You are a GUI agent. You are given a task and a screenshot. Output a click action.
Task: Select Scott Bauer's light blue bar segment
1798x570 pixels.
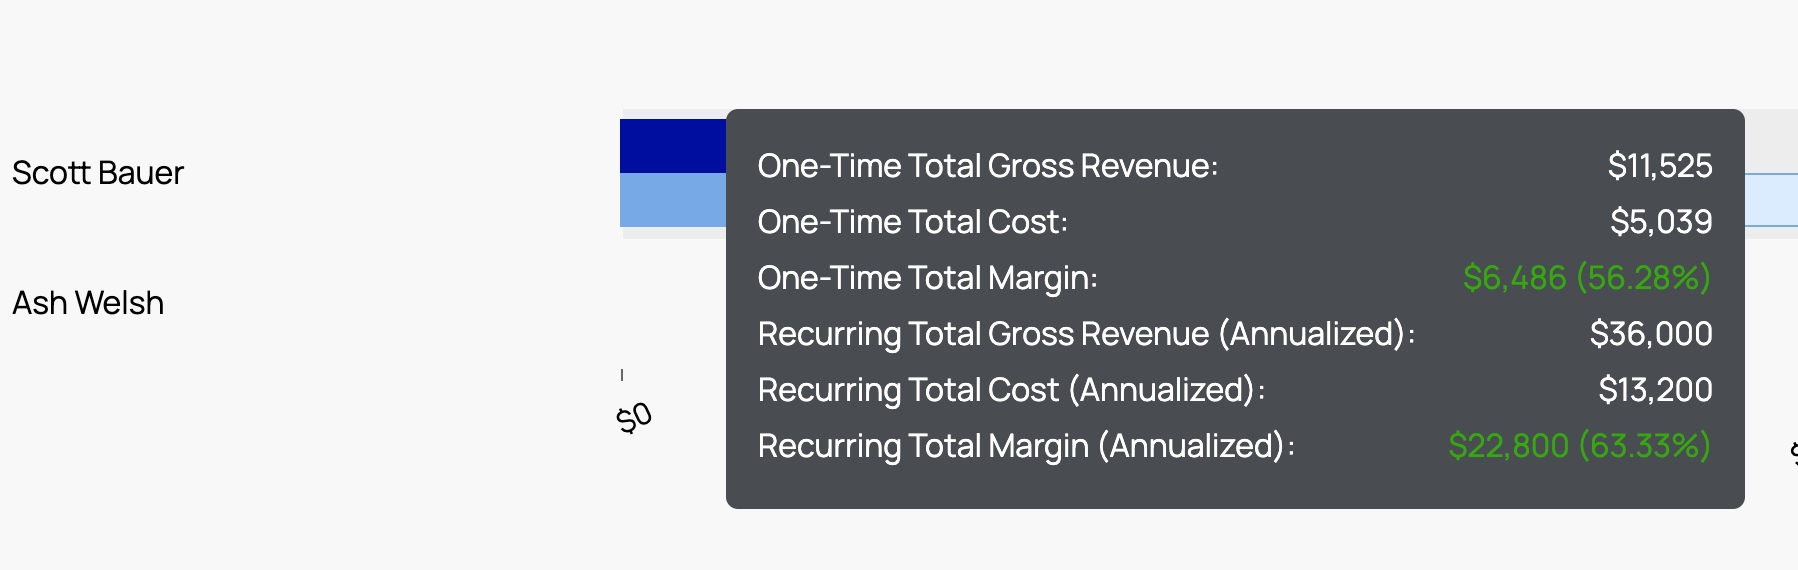click(x=672, y=200)
